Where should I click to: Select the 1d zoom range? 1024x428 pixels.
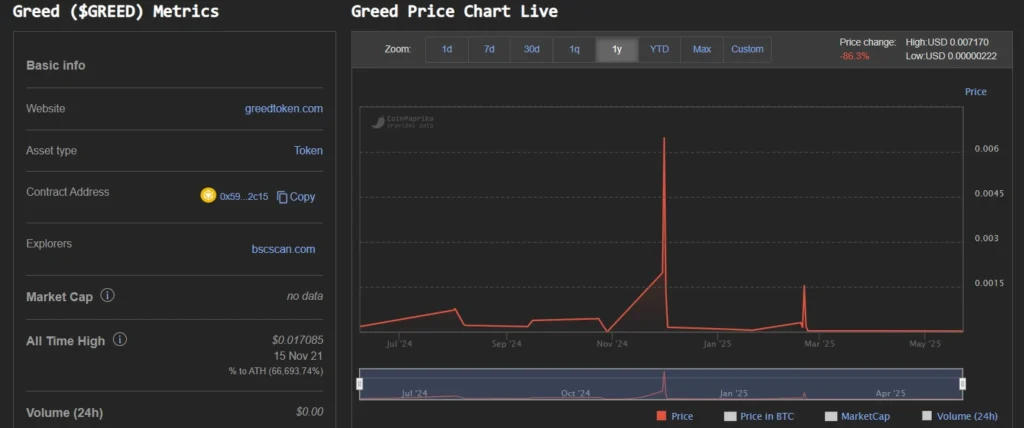click(x=447, y=49)
